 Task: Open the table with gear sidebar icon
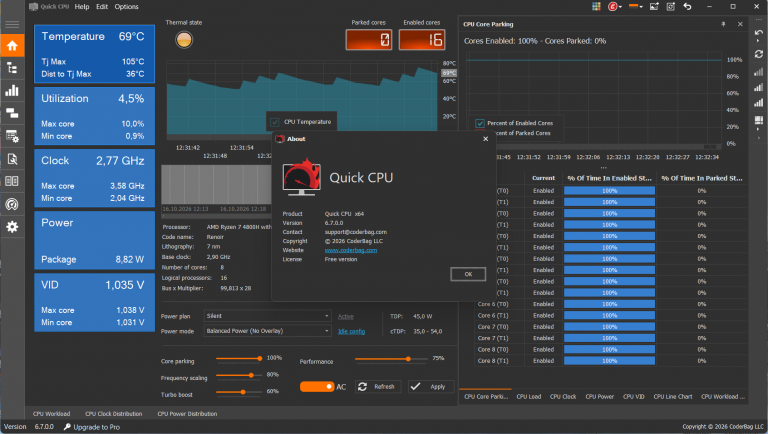click(x=12, y=136)
